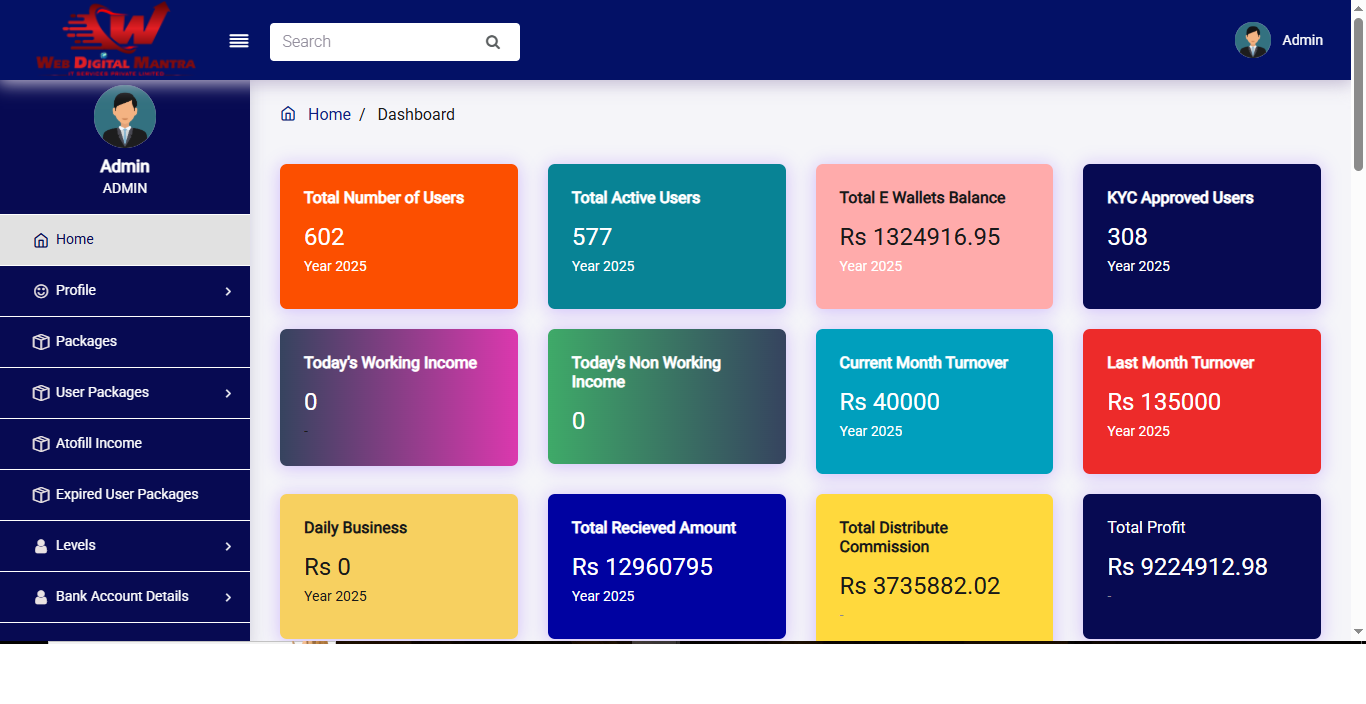Click the Admin profile picture in sidebar
The height and width of the screenshot is (704, 1366).
point(124,116)
